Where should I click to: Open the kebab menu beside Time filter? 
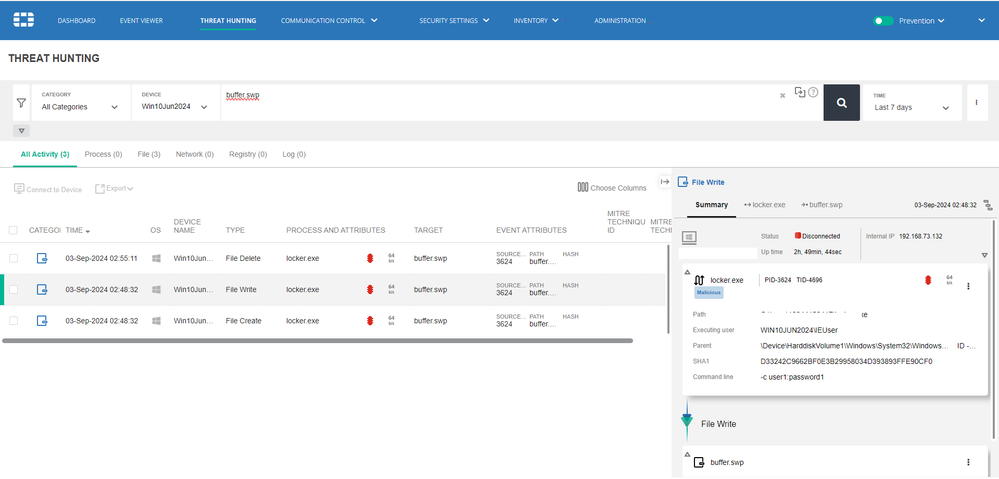(975, 102)
